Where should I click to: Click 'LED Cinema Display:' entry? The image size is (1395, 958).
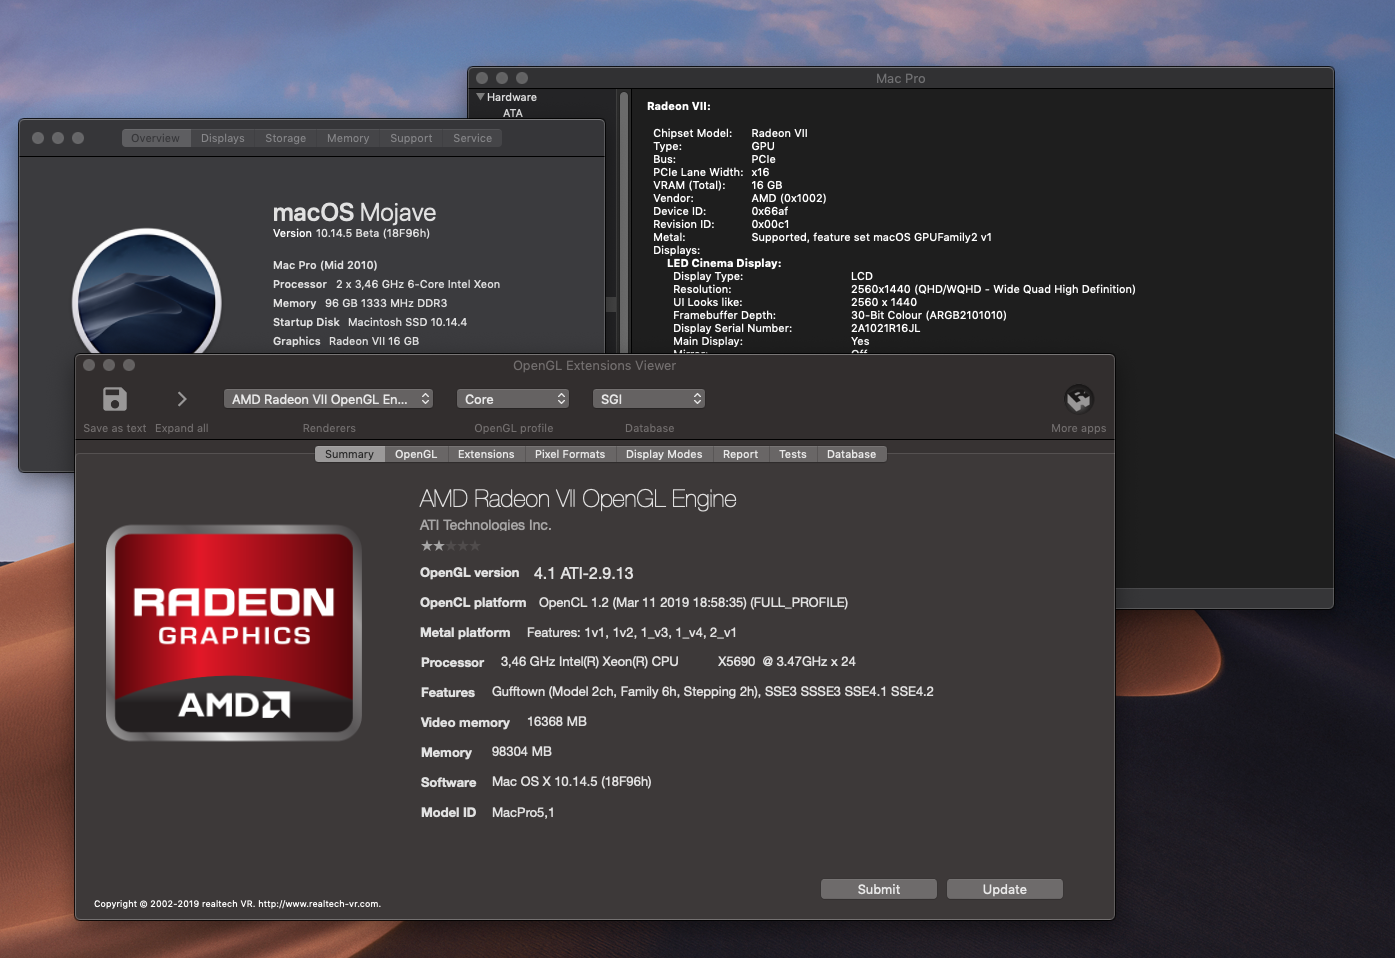pos(724,263)
